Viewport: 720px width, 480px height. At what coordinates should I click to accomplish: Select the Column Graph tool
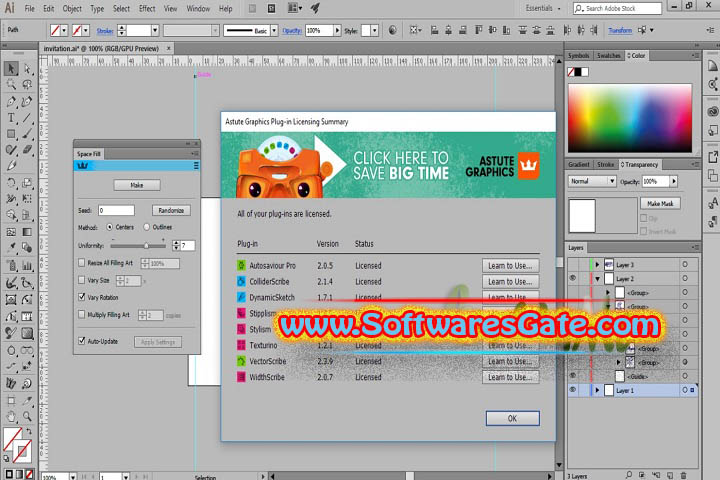pos(27,265)
